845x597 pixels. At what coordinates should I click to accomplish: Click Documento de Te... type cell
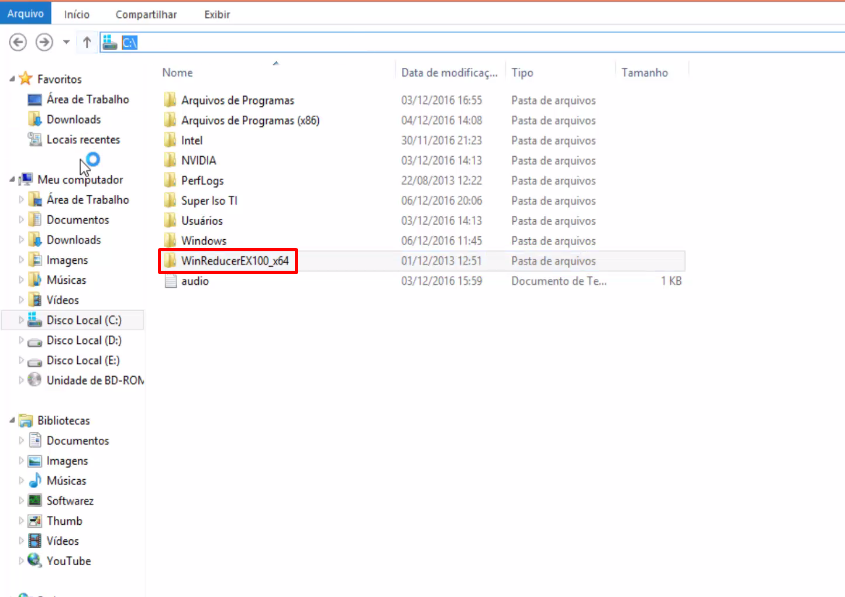point(558,281)
